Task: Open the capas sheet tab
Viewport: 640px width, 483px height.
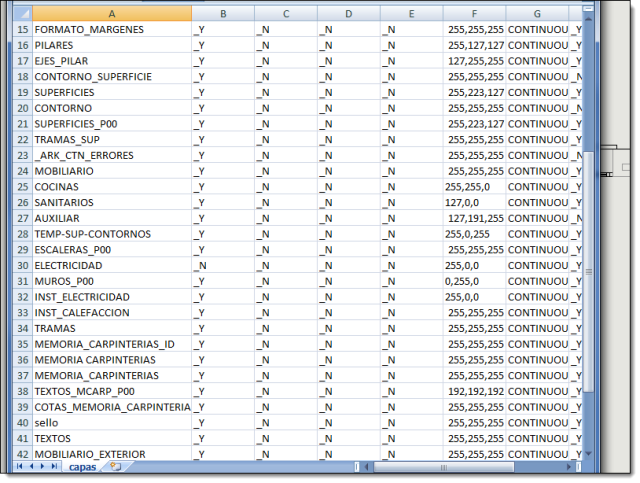Action: pyautogui.click(x=82, y=467)
